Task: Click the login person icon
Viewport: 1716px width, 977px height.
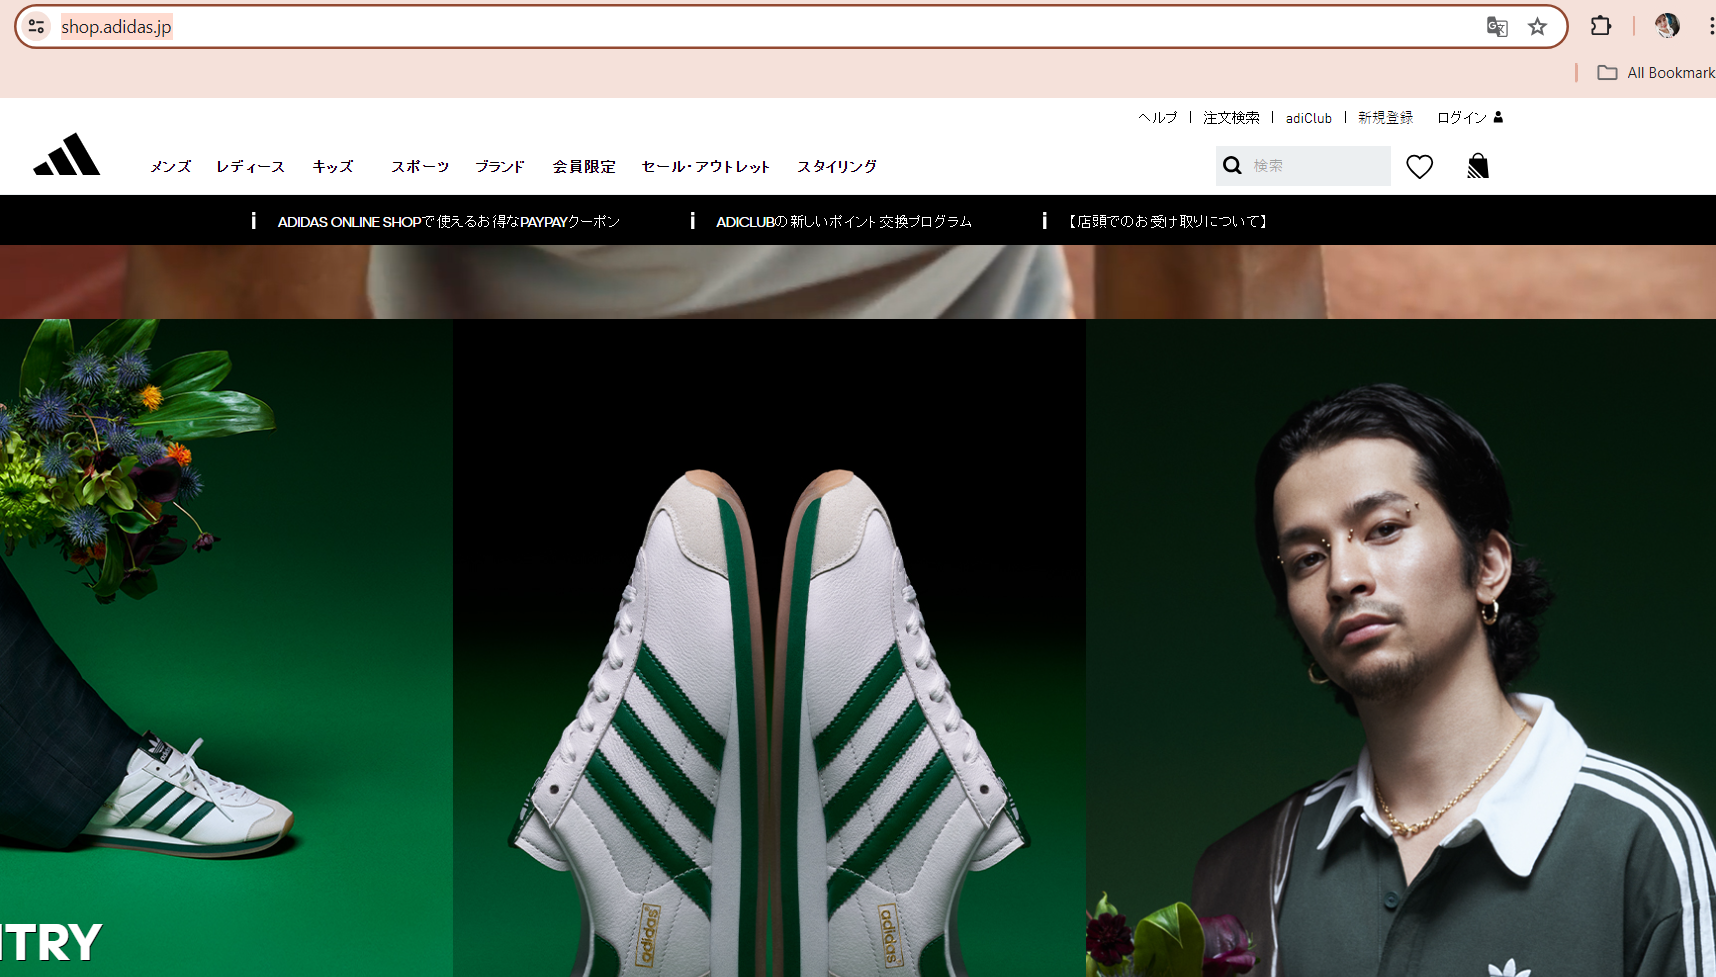Action: 1498,117
